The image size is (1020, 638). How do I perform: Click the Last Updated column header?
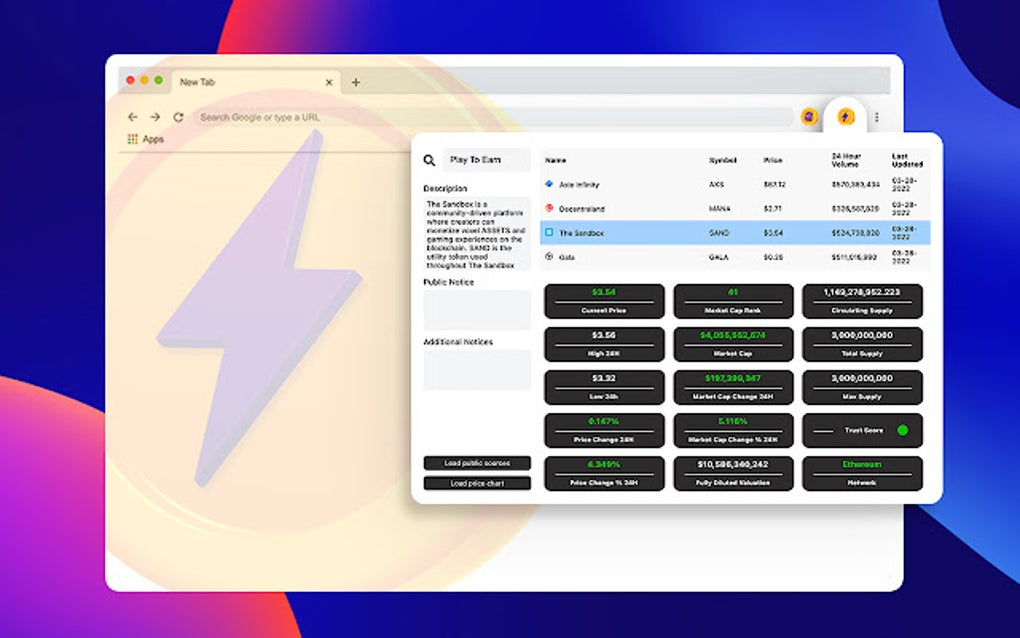[x=907, y=160]
